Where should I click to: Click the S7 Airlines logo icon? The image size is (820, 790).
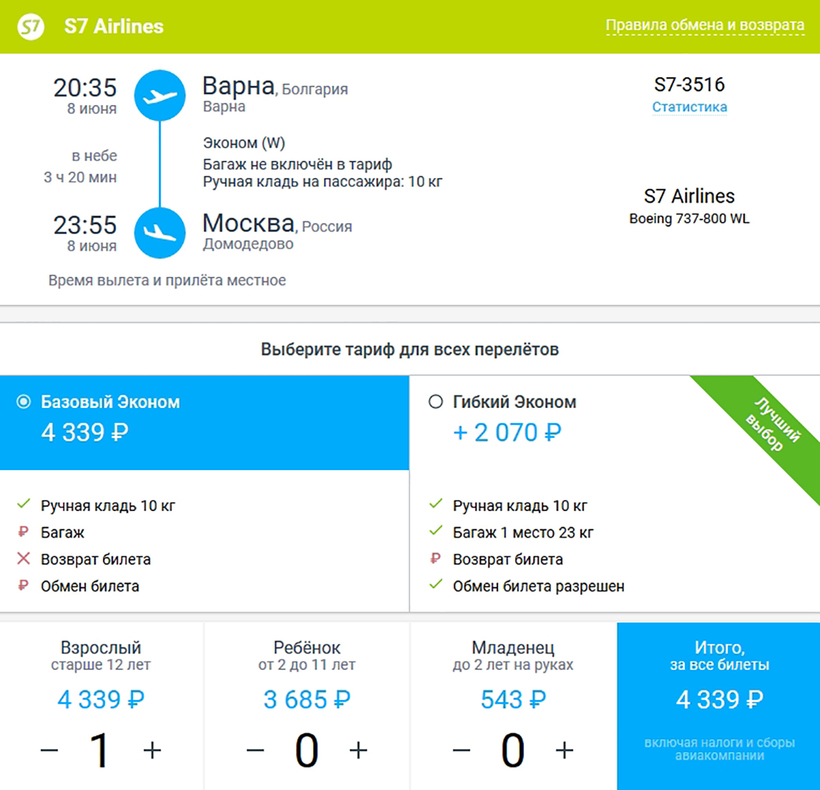[x=31, y=26]
